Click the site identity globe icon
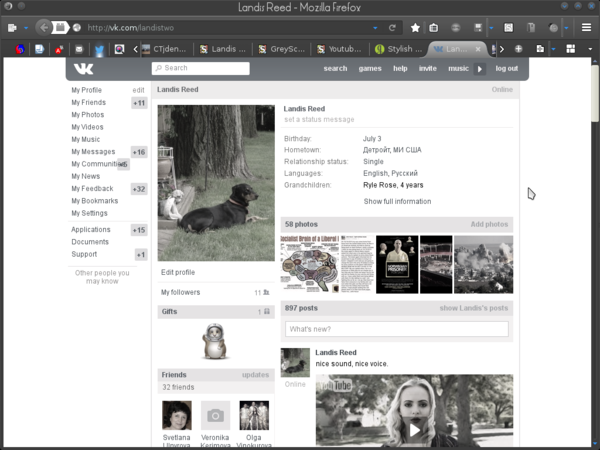Viewport: 600px width, 450px height. [x=77, y=28]
